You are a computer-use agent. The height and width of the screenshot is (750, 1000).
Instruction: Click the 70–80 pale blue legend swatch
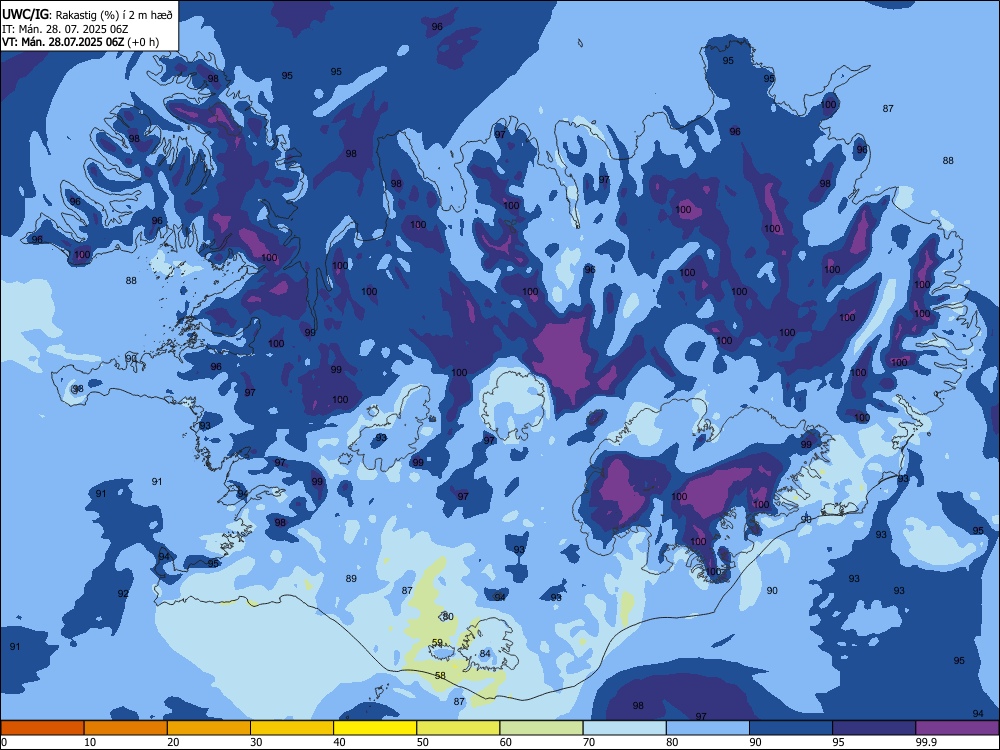pyautogui.click(x=624, y=728)
